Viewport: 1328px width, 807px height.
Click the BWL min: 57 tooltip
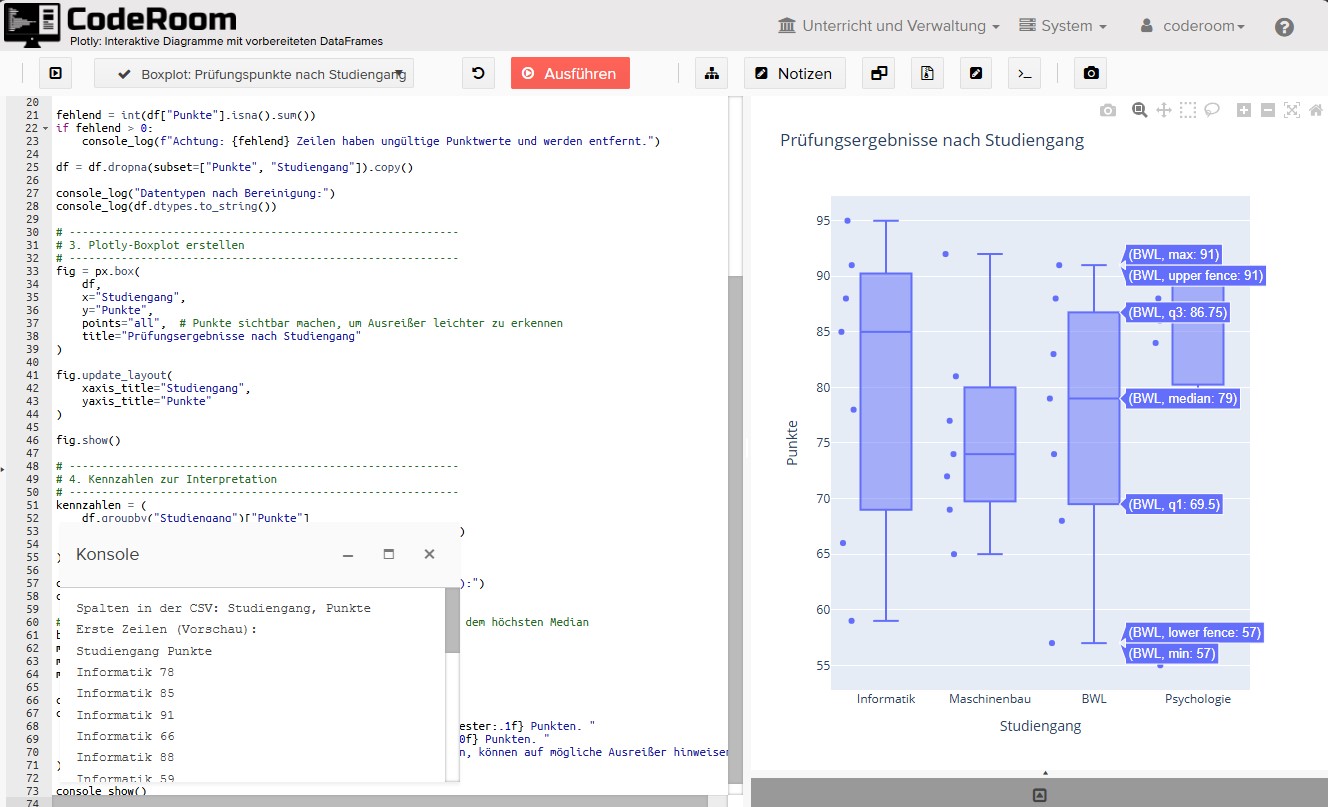click(1172, 653)
